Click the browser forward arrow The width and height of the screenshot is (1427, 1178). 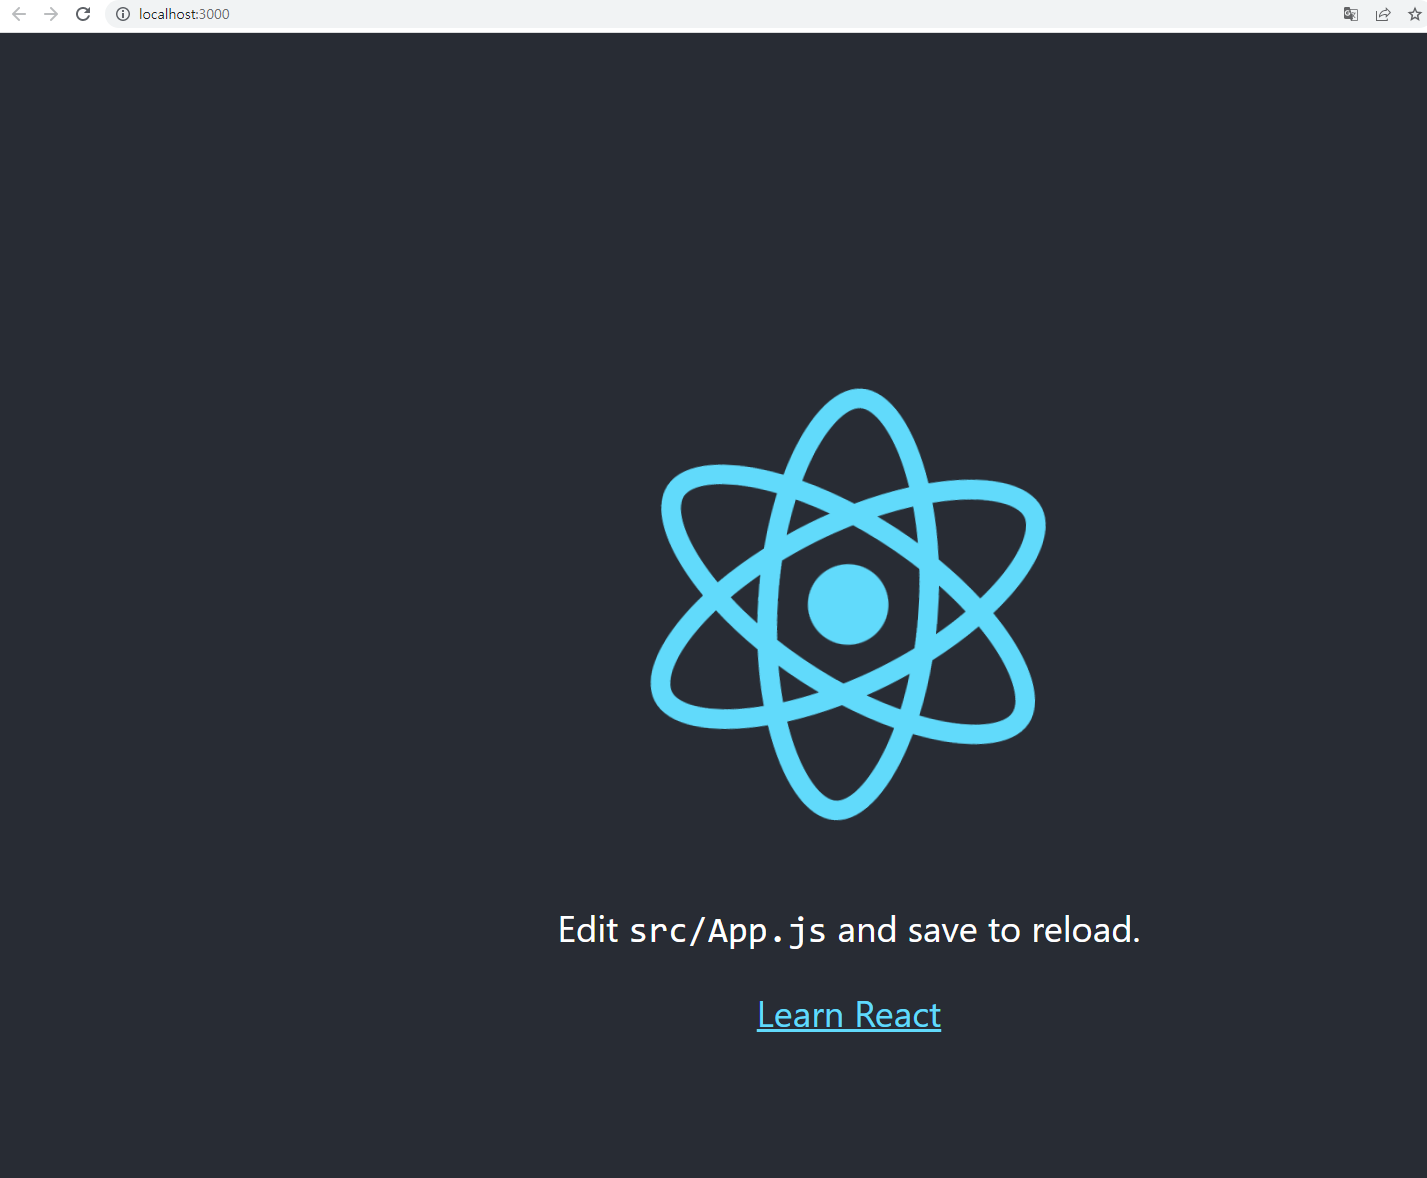point(51,14)
